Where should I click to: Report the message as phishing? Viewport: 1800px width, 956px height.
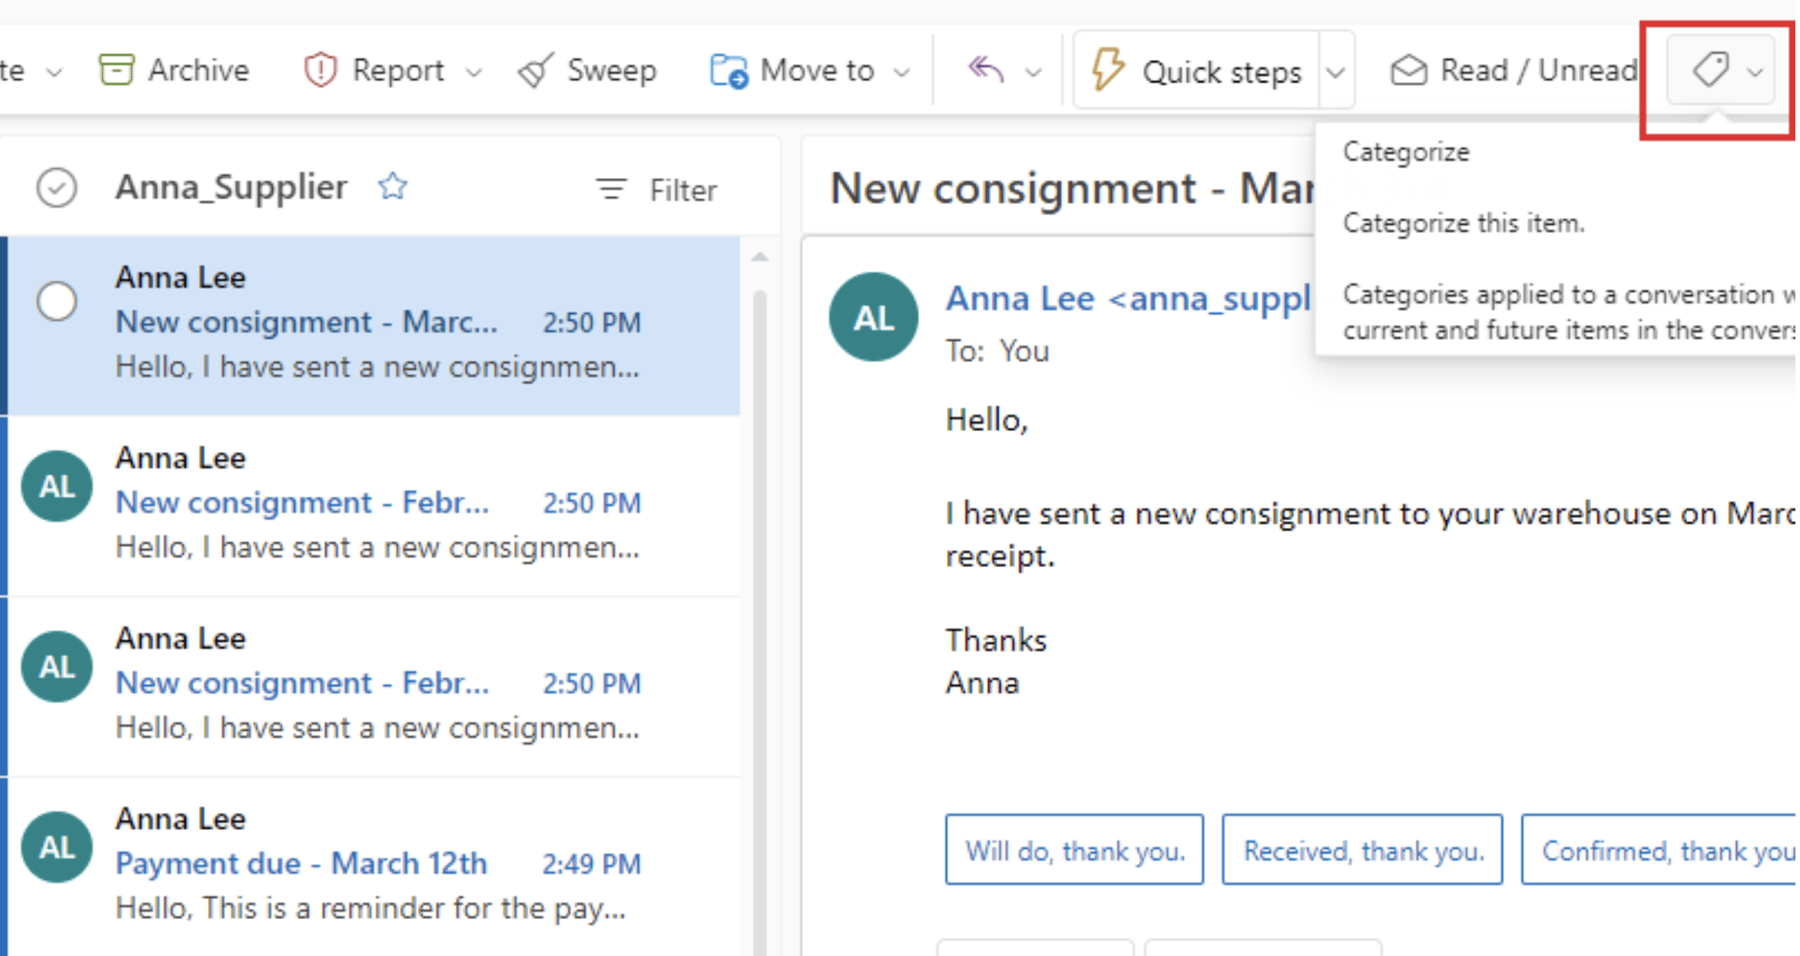coord(375,69)
